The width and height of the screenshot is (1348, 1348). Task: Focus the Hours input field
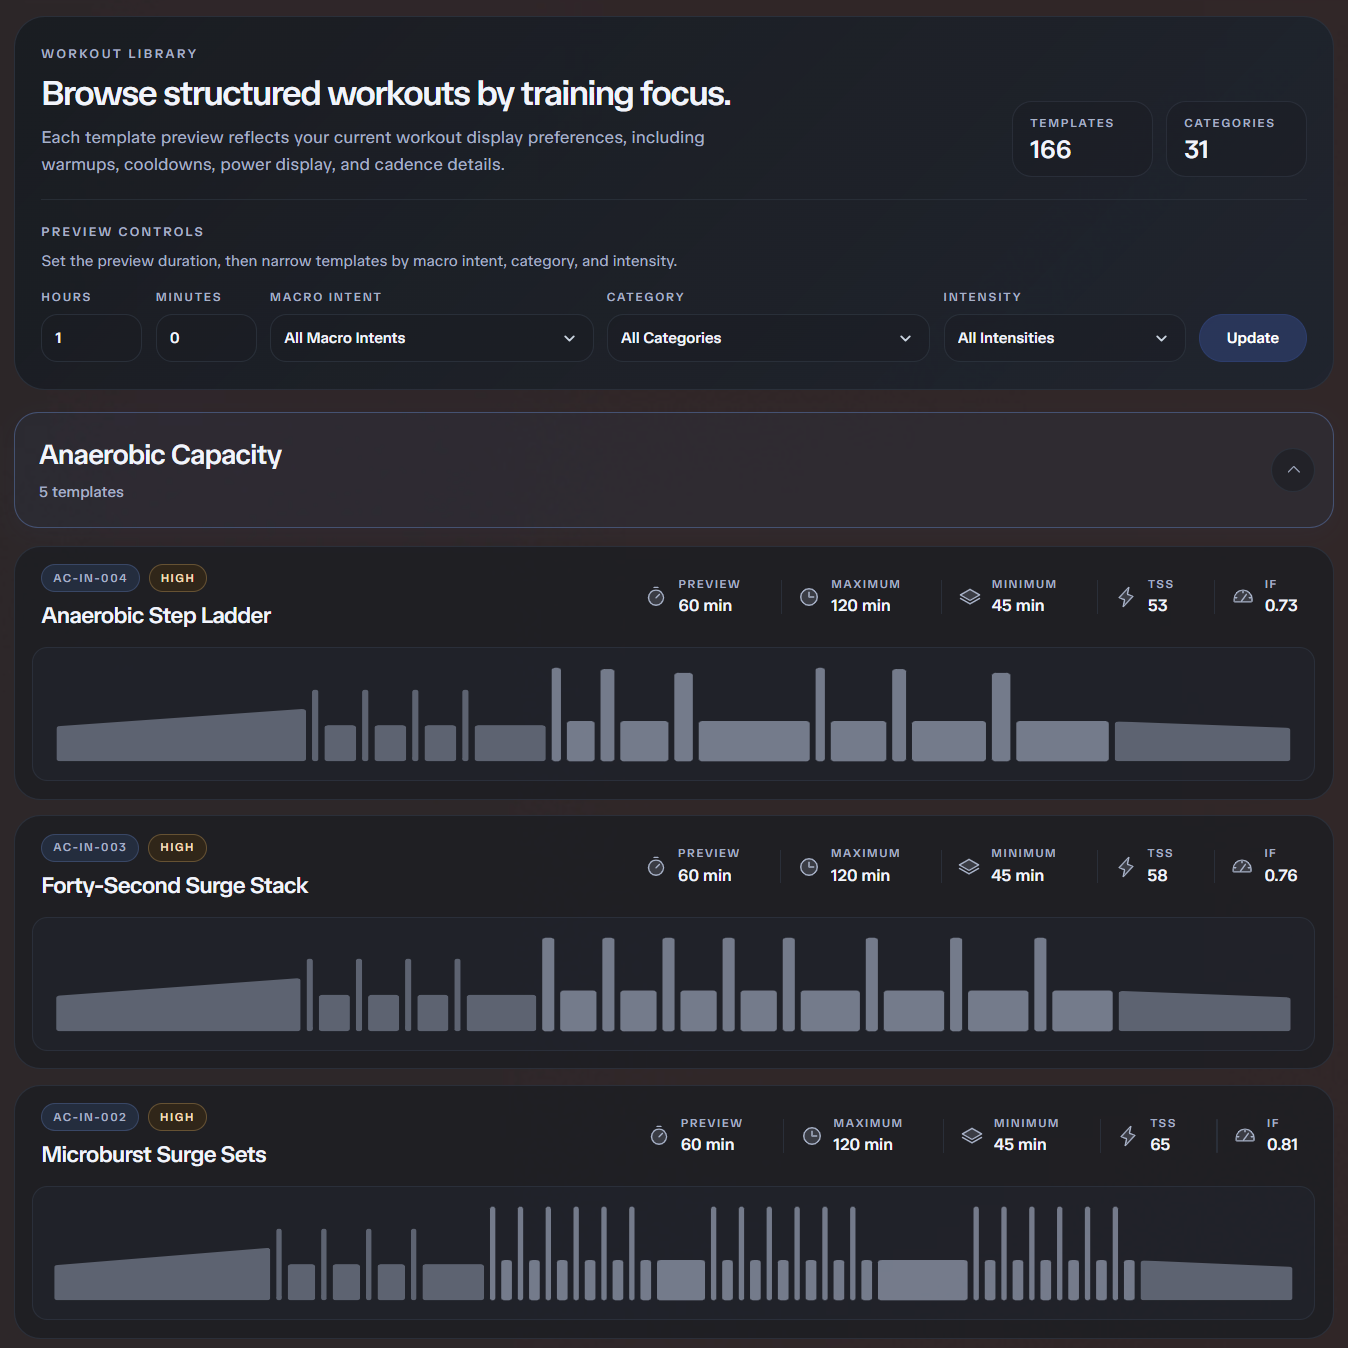[91, 338]
